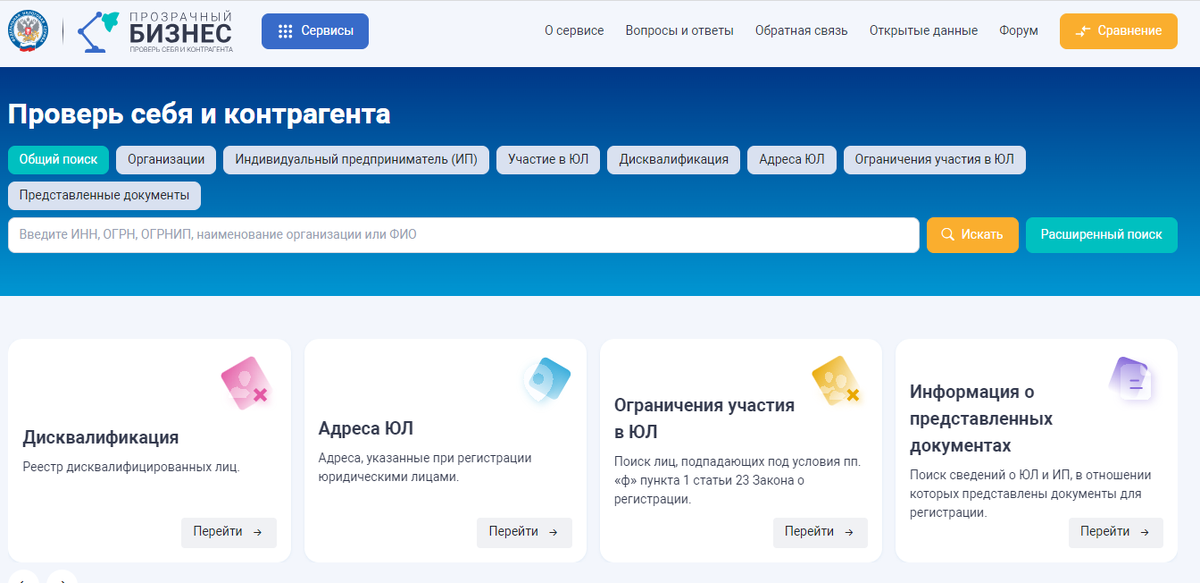The image size is (1200, 583).
Task: Click Перейти in Информация о документах card
Action: pos(1116,532)
